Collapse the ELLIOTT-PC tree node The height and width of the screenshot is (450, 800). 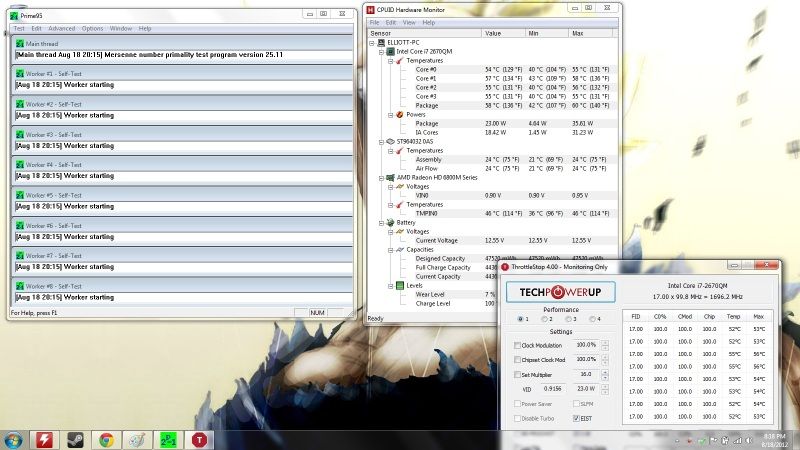tap(372, 43)
